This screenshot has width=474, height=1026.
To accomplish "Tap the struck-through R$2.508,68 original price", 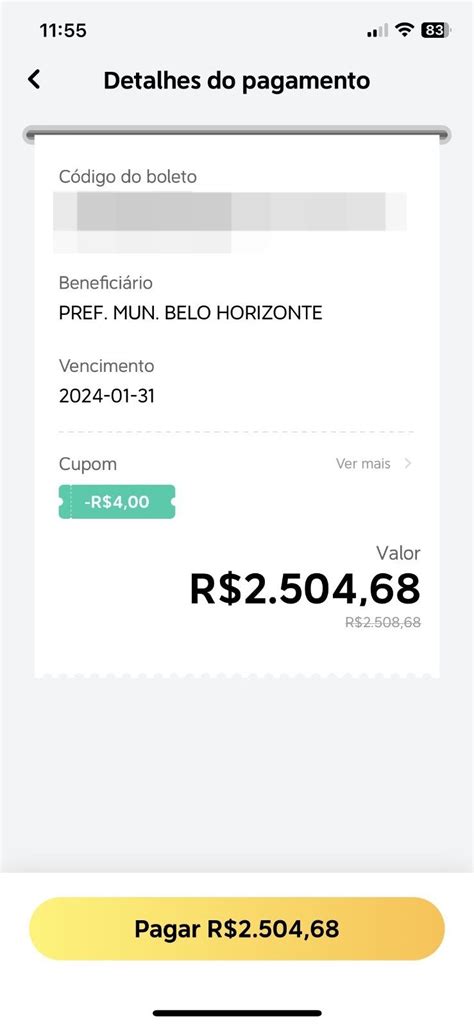I will tap(383, 622).
